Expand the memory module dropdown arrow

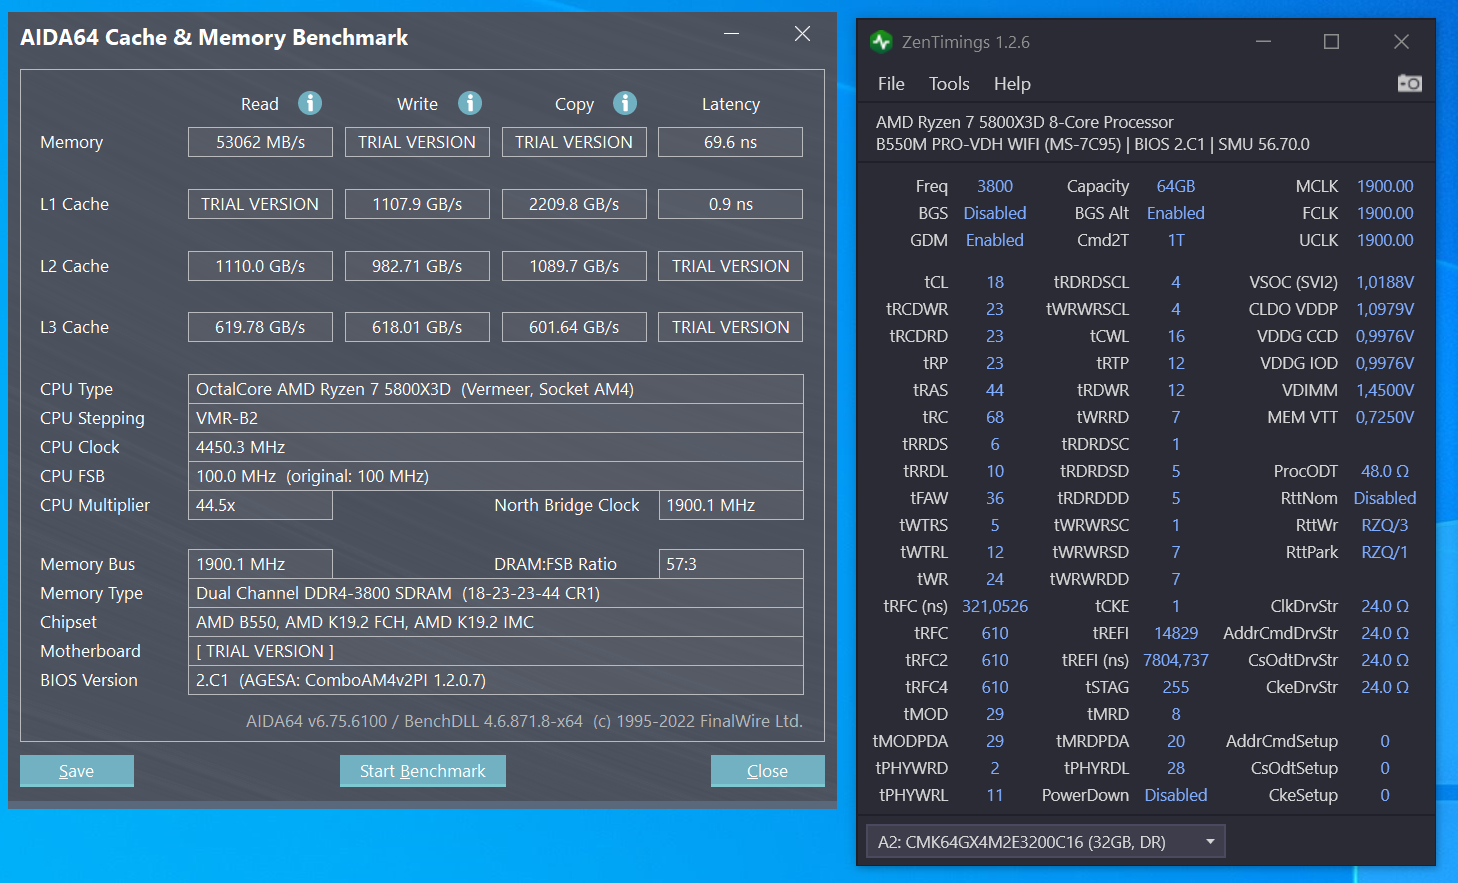1210,842
